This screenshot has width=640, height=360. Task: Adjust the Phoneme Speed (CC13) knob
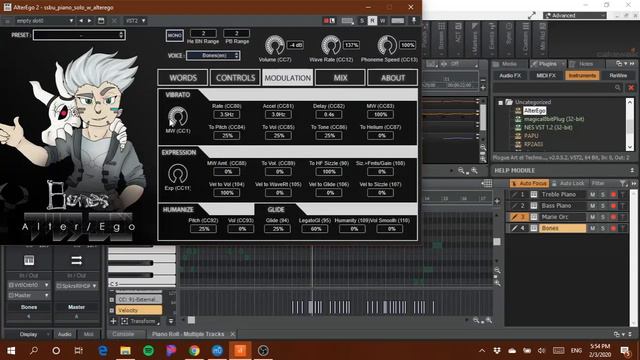pyautogui.click(x=387, y=45)
